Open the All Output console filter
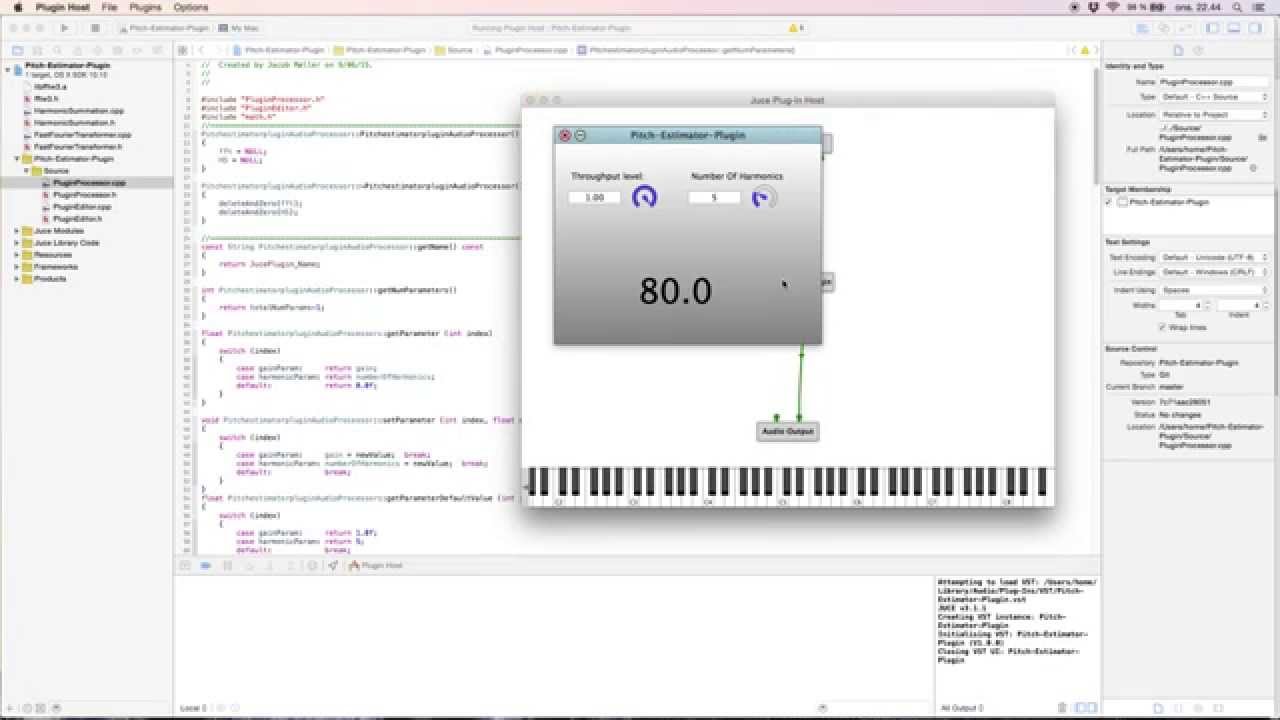The height and width of the screenshot is (720, 1280). 963,708
